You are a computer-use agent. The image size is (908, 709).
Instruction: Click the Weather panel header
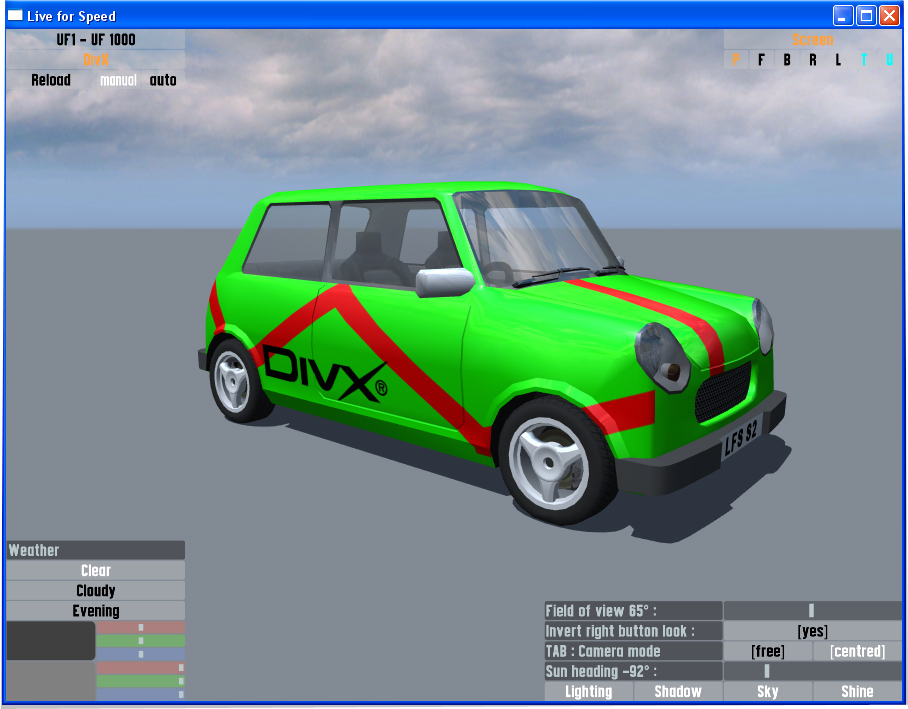96,550
